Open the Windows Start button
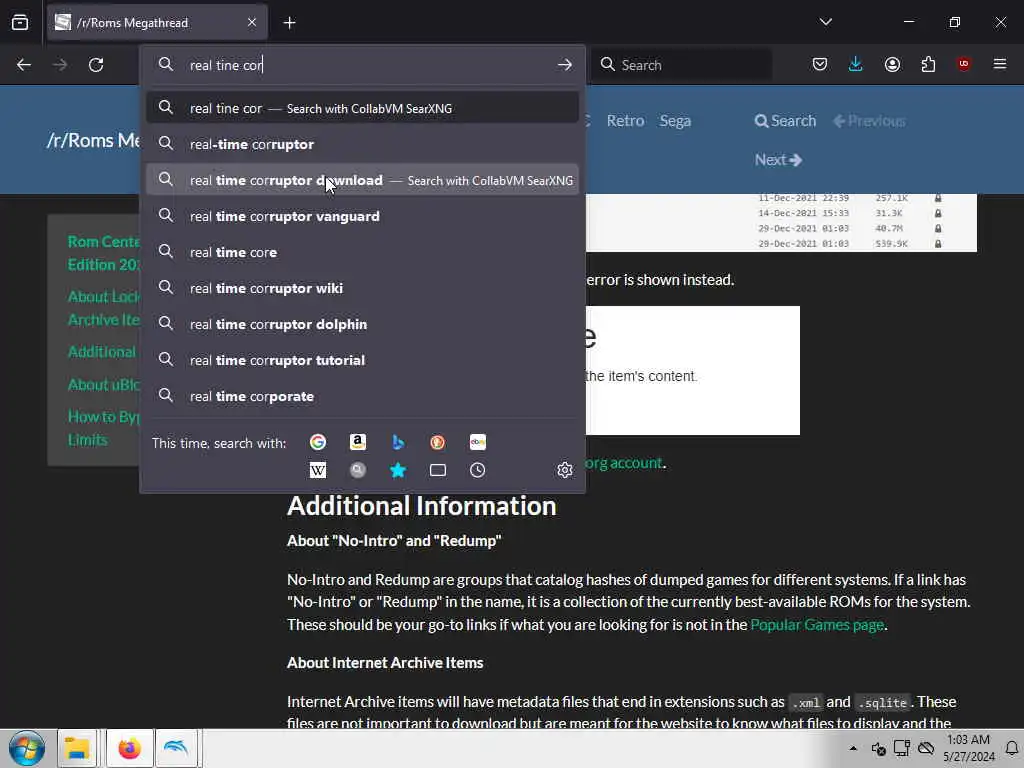Image resolution: width=1024 pixels, height=768 pixels. tap(27, 748)
